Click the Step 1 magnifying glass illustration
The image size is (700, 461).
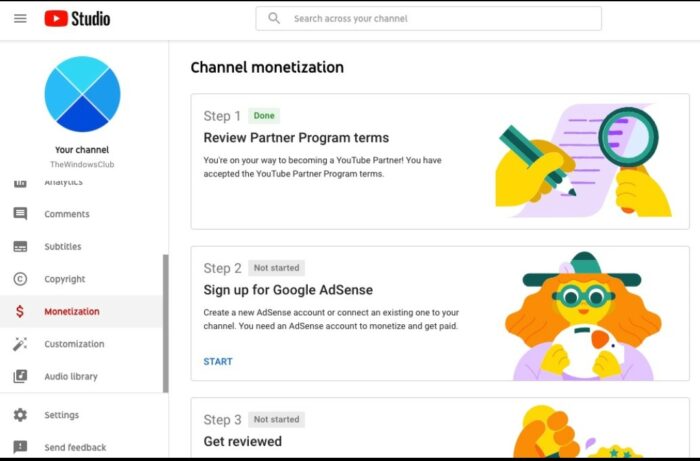(x=628, y=139)
